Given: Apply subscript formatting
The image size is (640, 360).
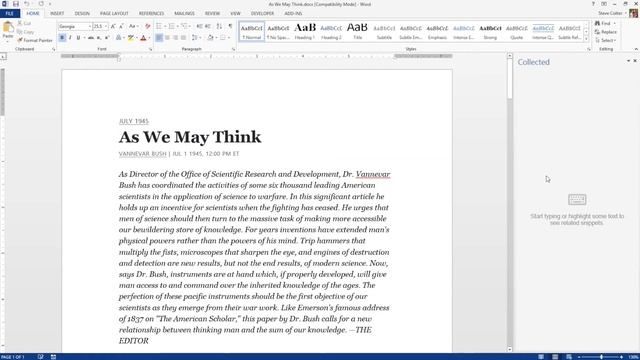Looking at the screenshot, I should (x=99, y=38).
